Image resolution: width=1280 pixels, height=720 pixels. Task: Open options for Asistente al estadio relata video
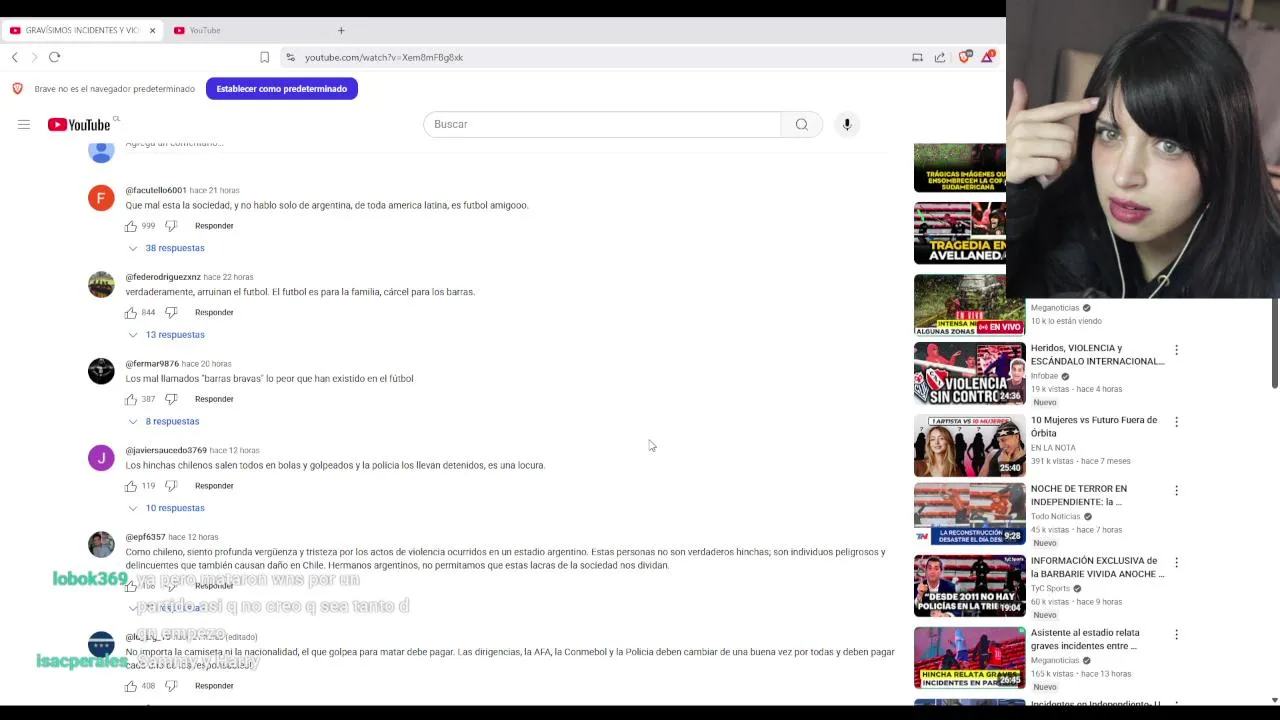(1176, 635)
